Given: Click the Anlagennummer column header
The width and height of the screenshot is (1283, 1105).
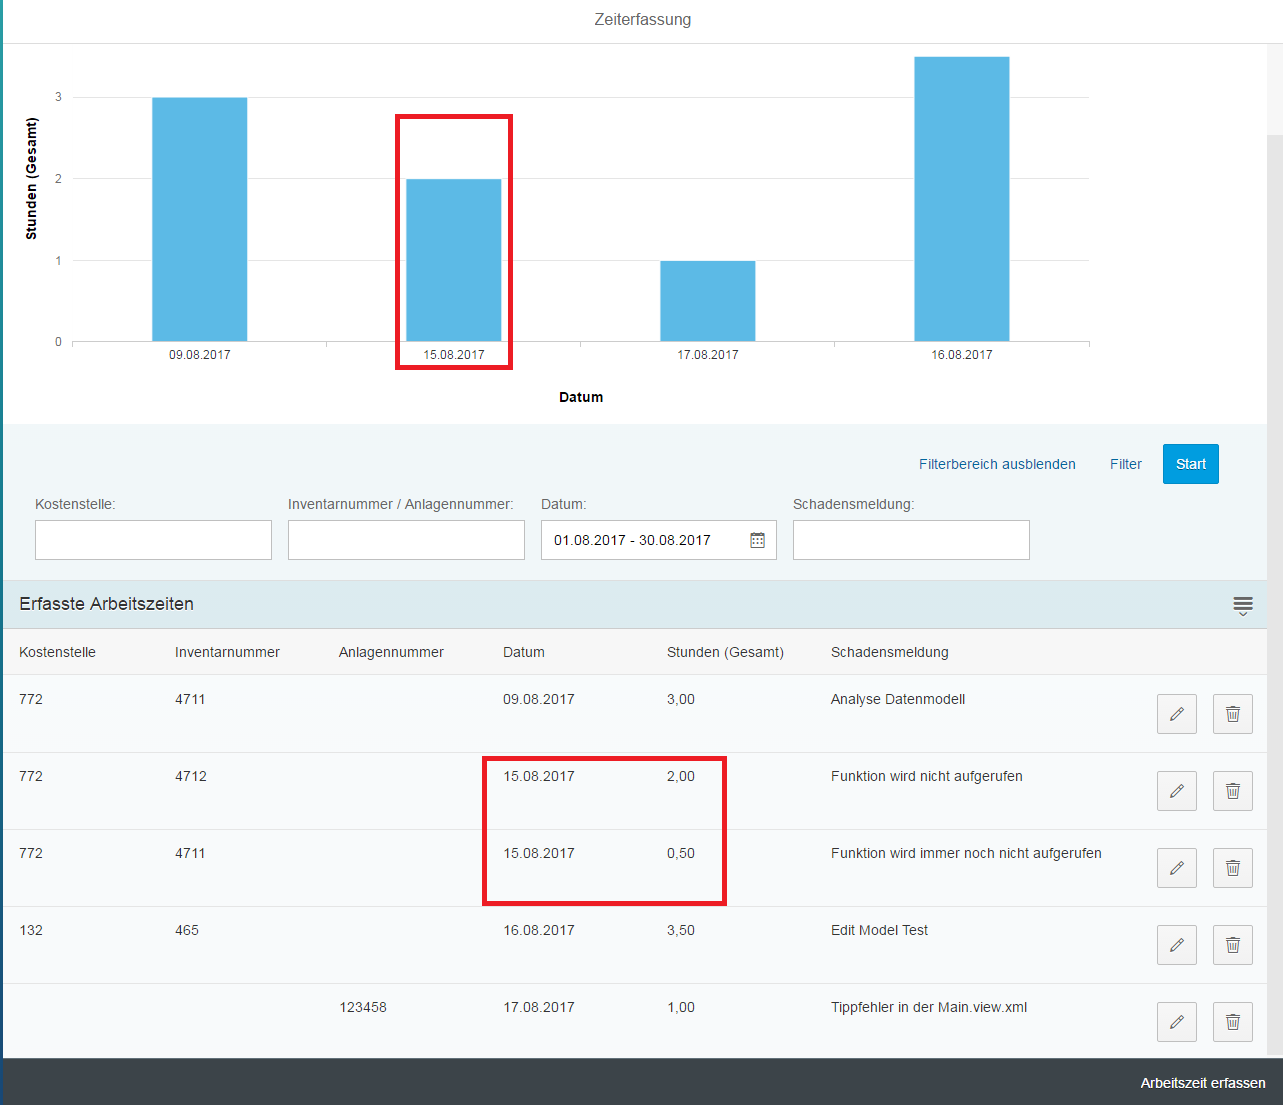Looking at the screenshot, I should coord(391,652).
